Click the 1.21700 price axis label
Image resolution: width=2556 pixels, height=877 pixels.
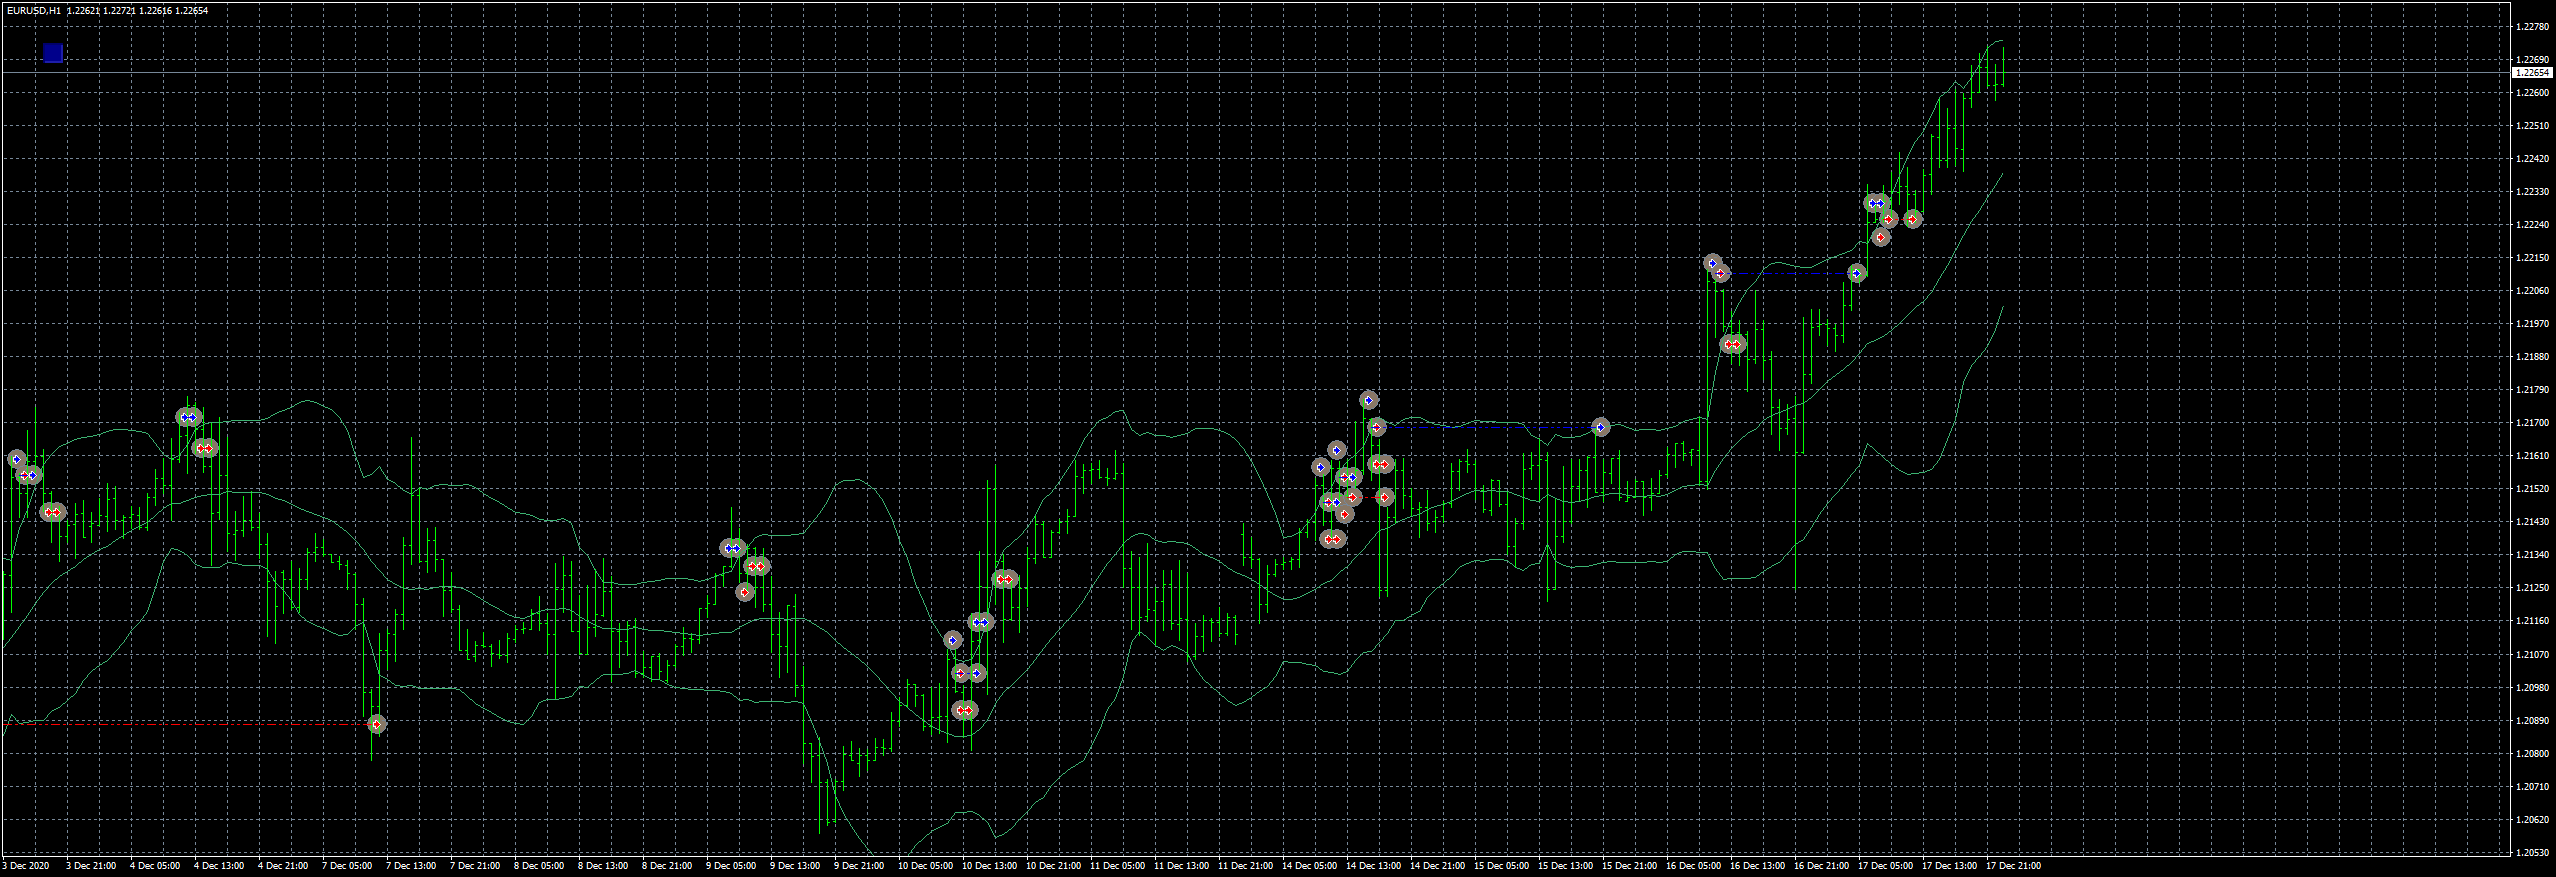click(x=2530, y=423)
